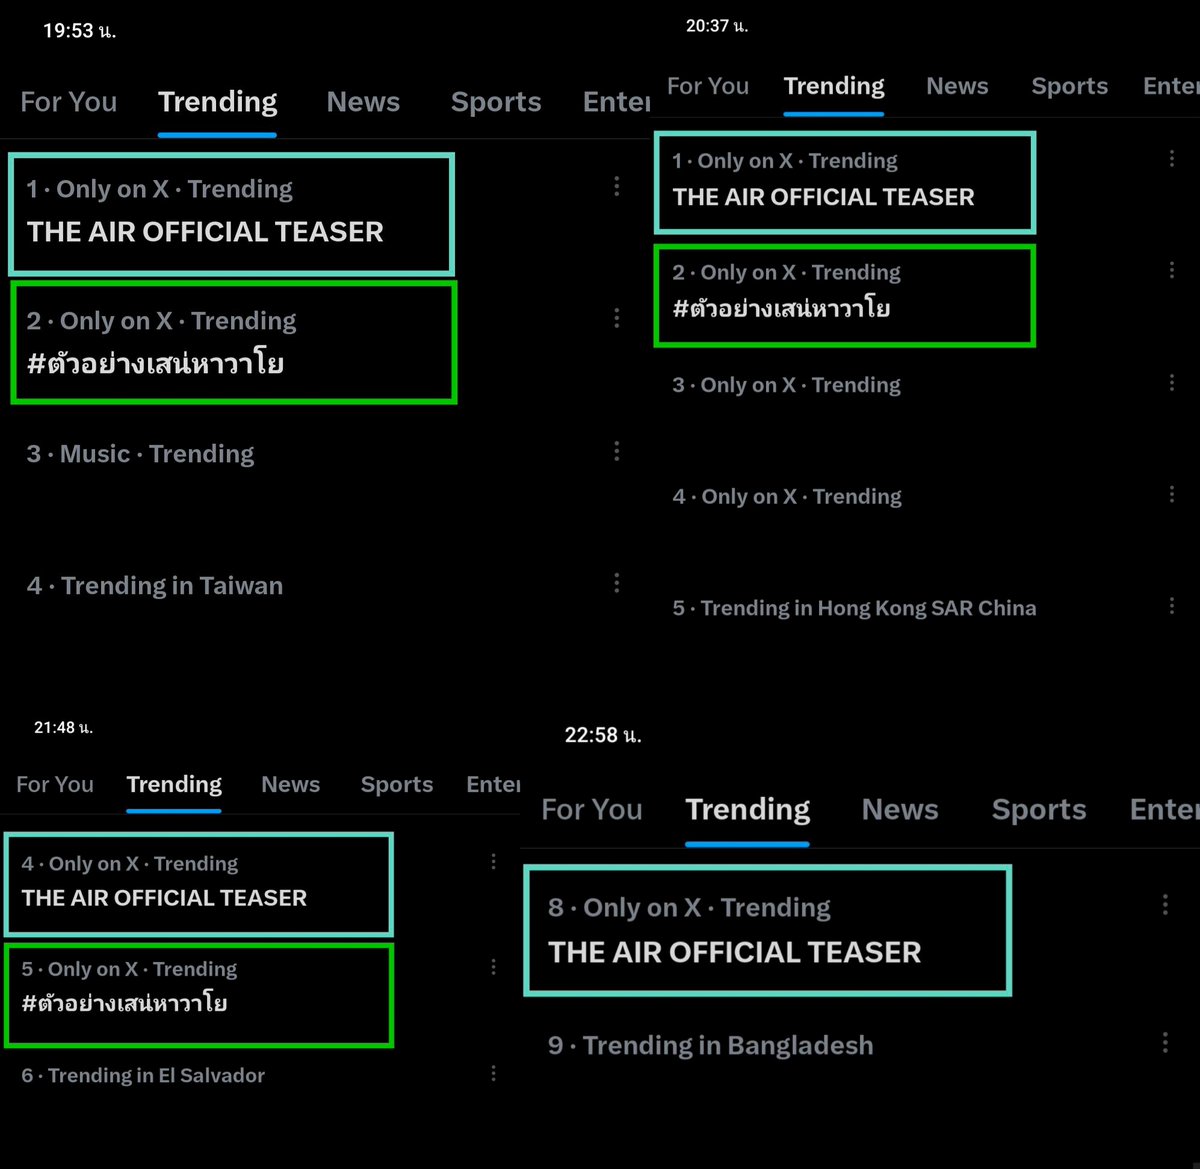This screenshot has width=1200, height=1169.
Task: Open Sports tab in 19:53 screenshot
Action: click(x=496, y=102)
